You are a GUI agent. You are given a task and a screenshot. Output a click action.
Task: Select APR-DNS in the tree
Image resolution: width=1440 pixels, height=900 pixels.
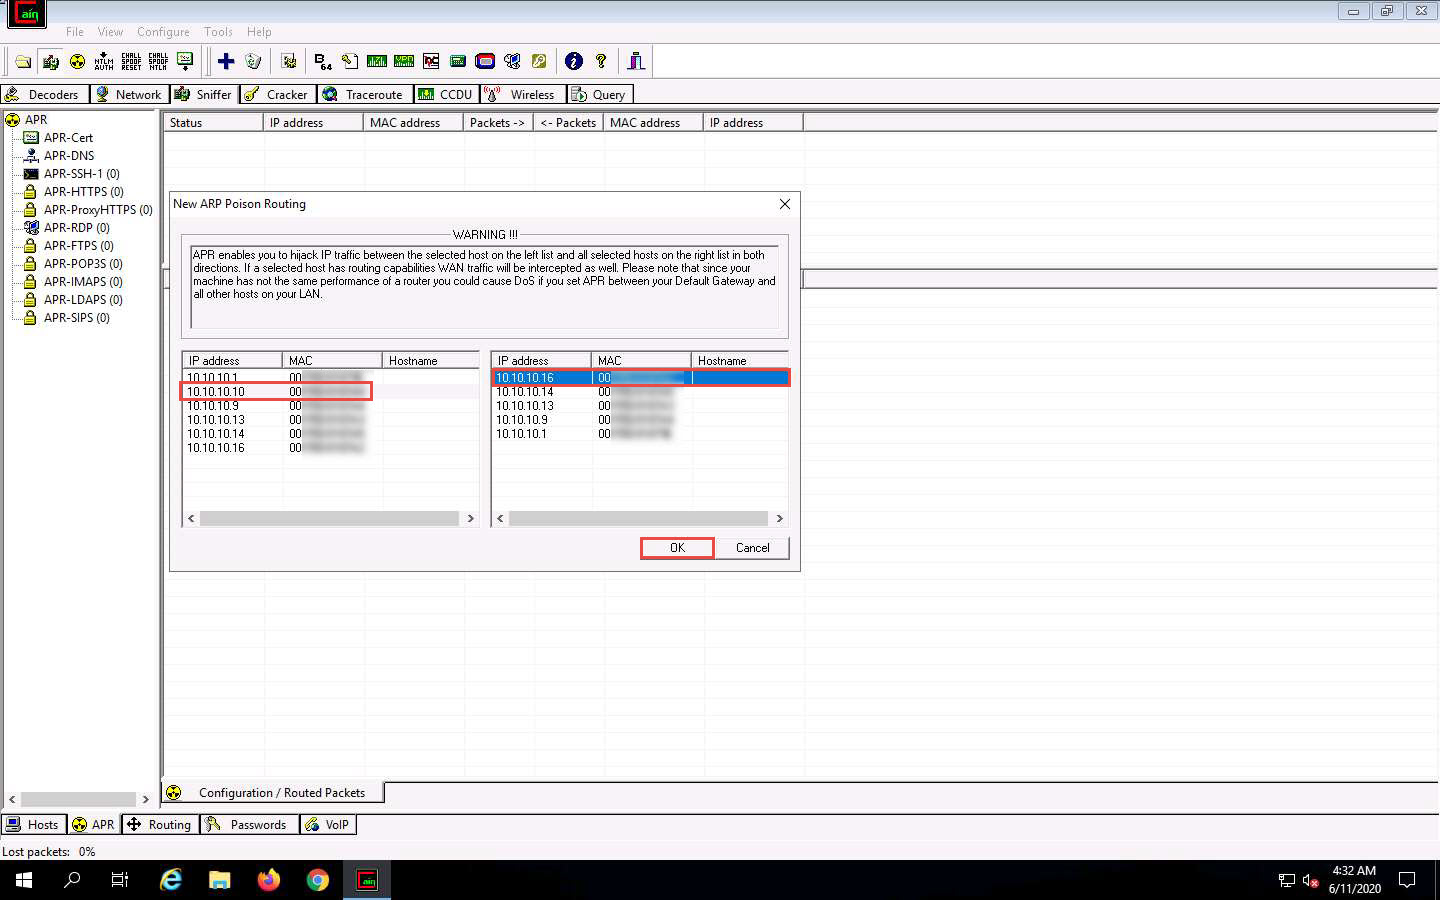pyautogui.click(x=69, y=156)
